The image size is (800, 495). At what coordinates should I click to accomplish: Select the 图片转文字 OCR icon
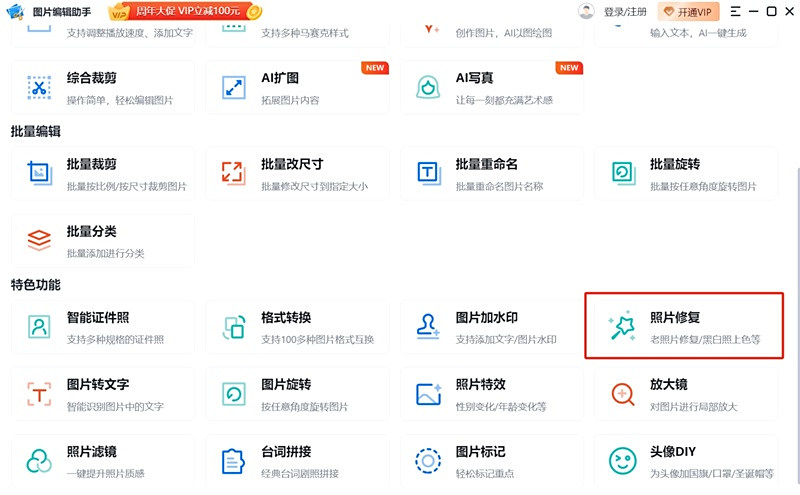tap(39, 394)
